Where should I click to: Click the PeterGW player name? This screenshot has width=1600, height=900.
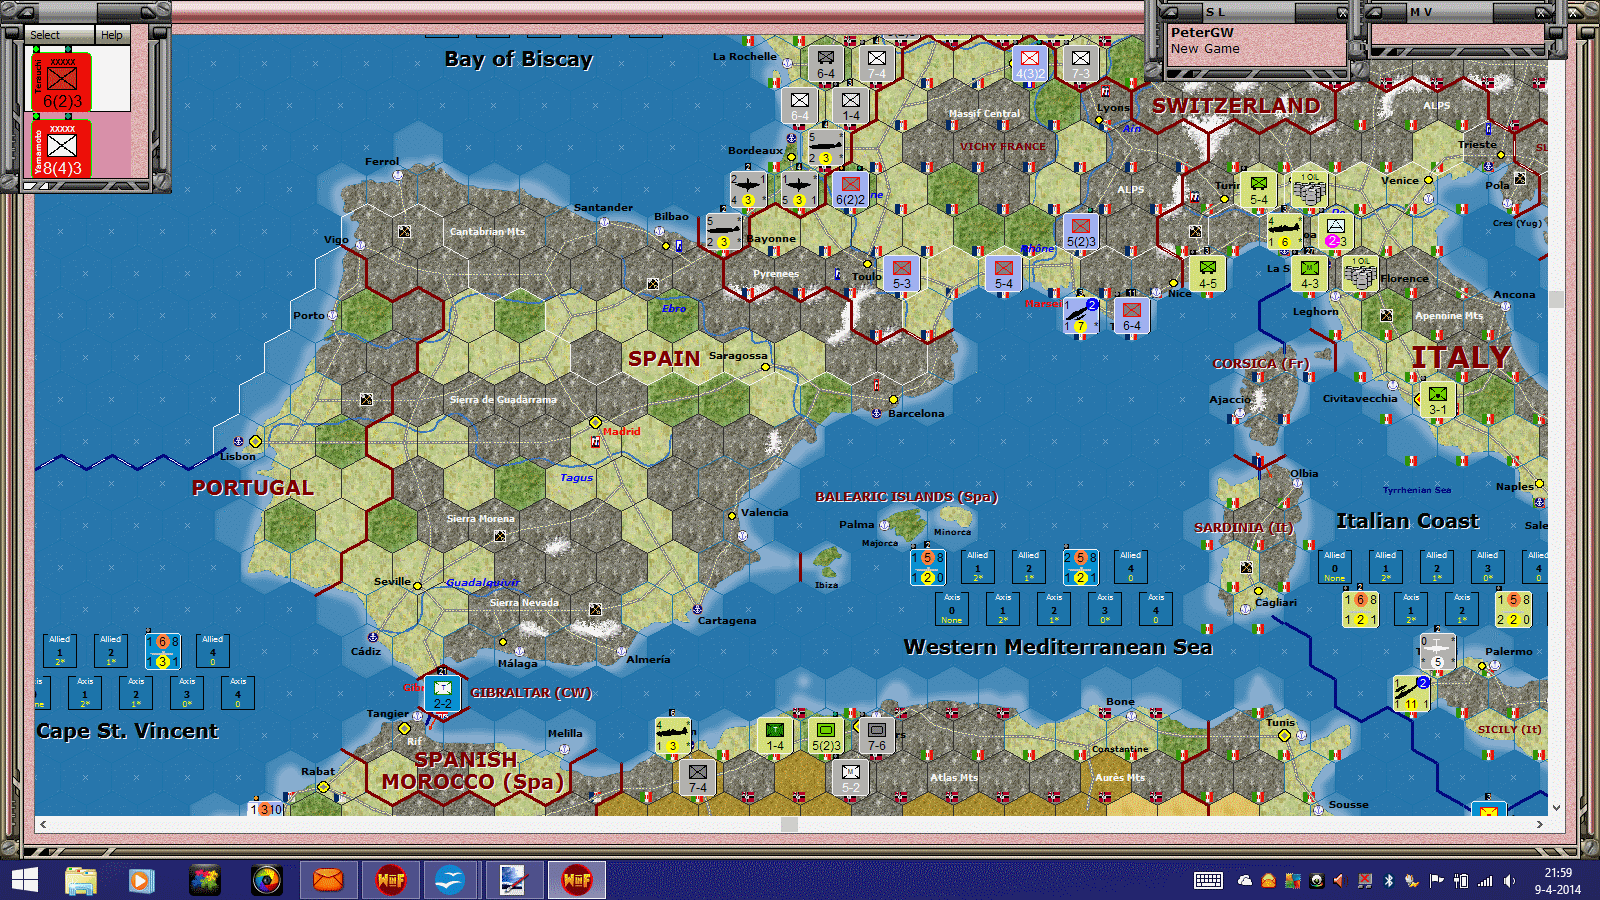click(1202, 32)
